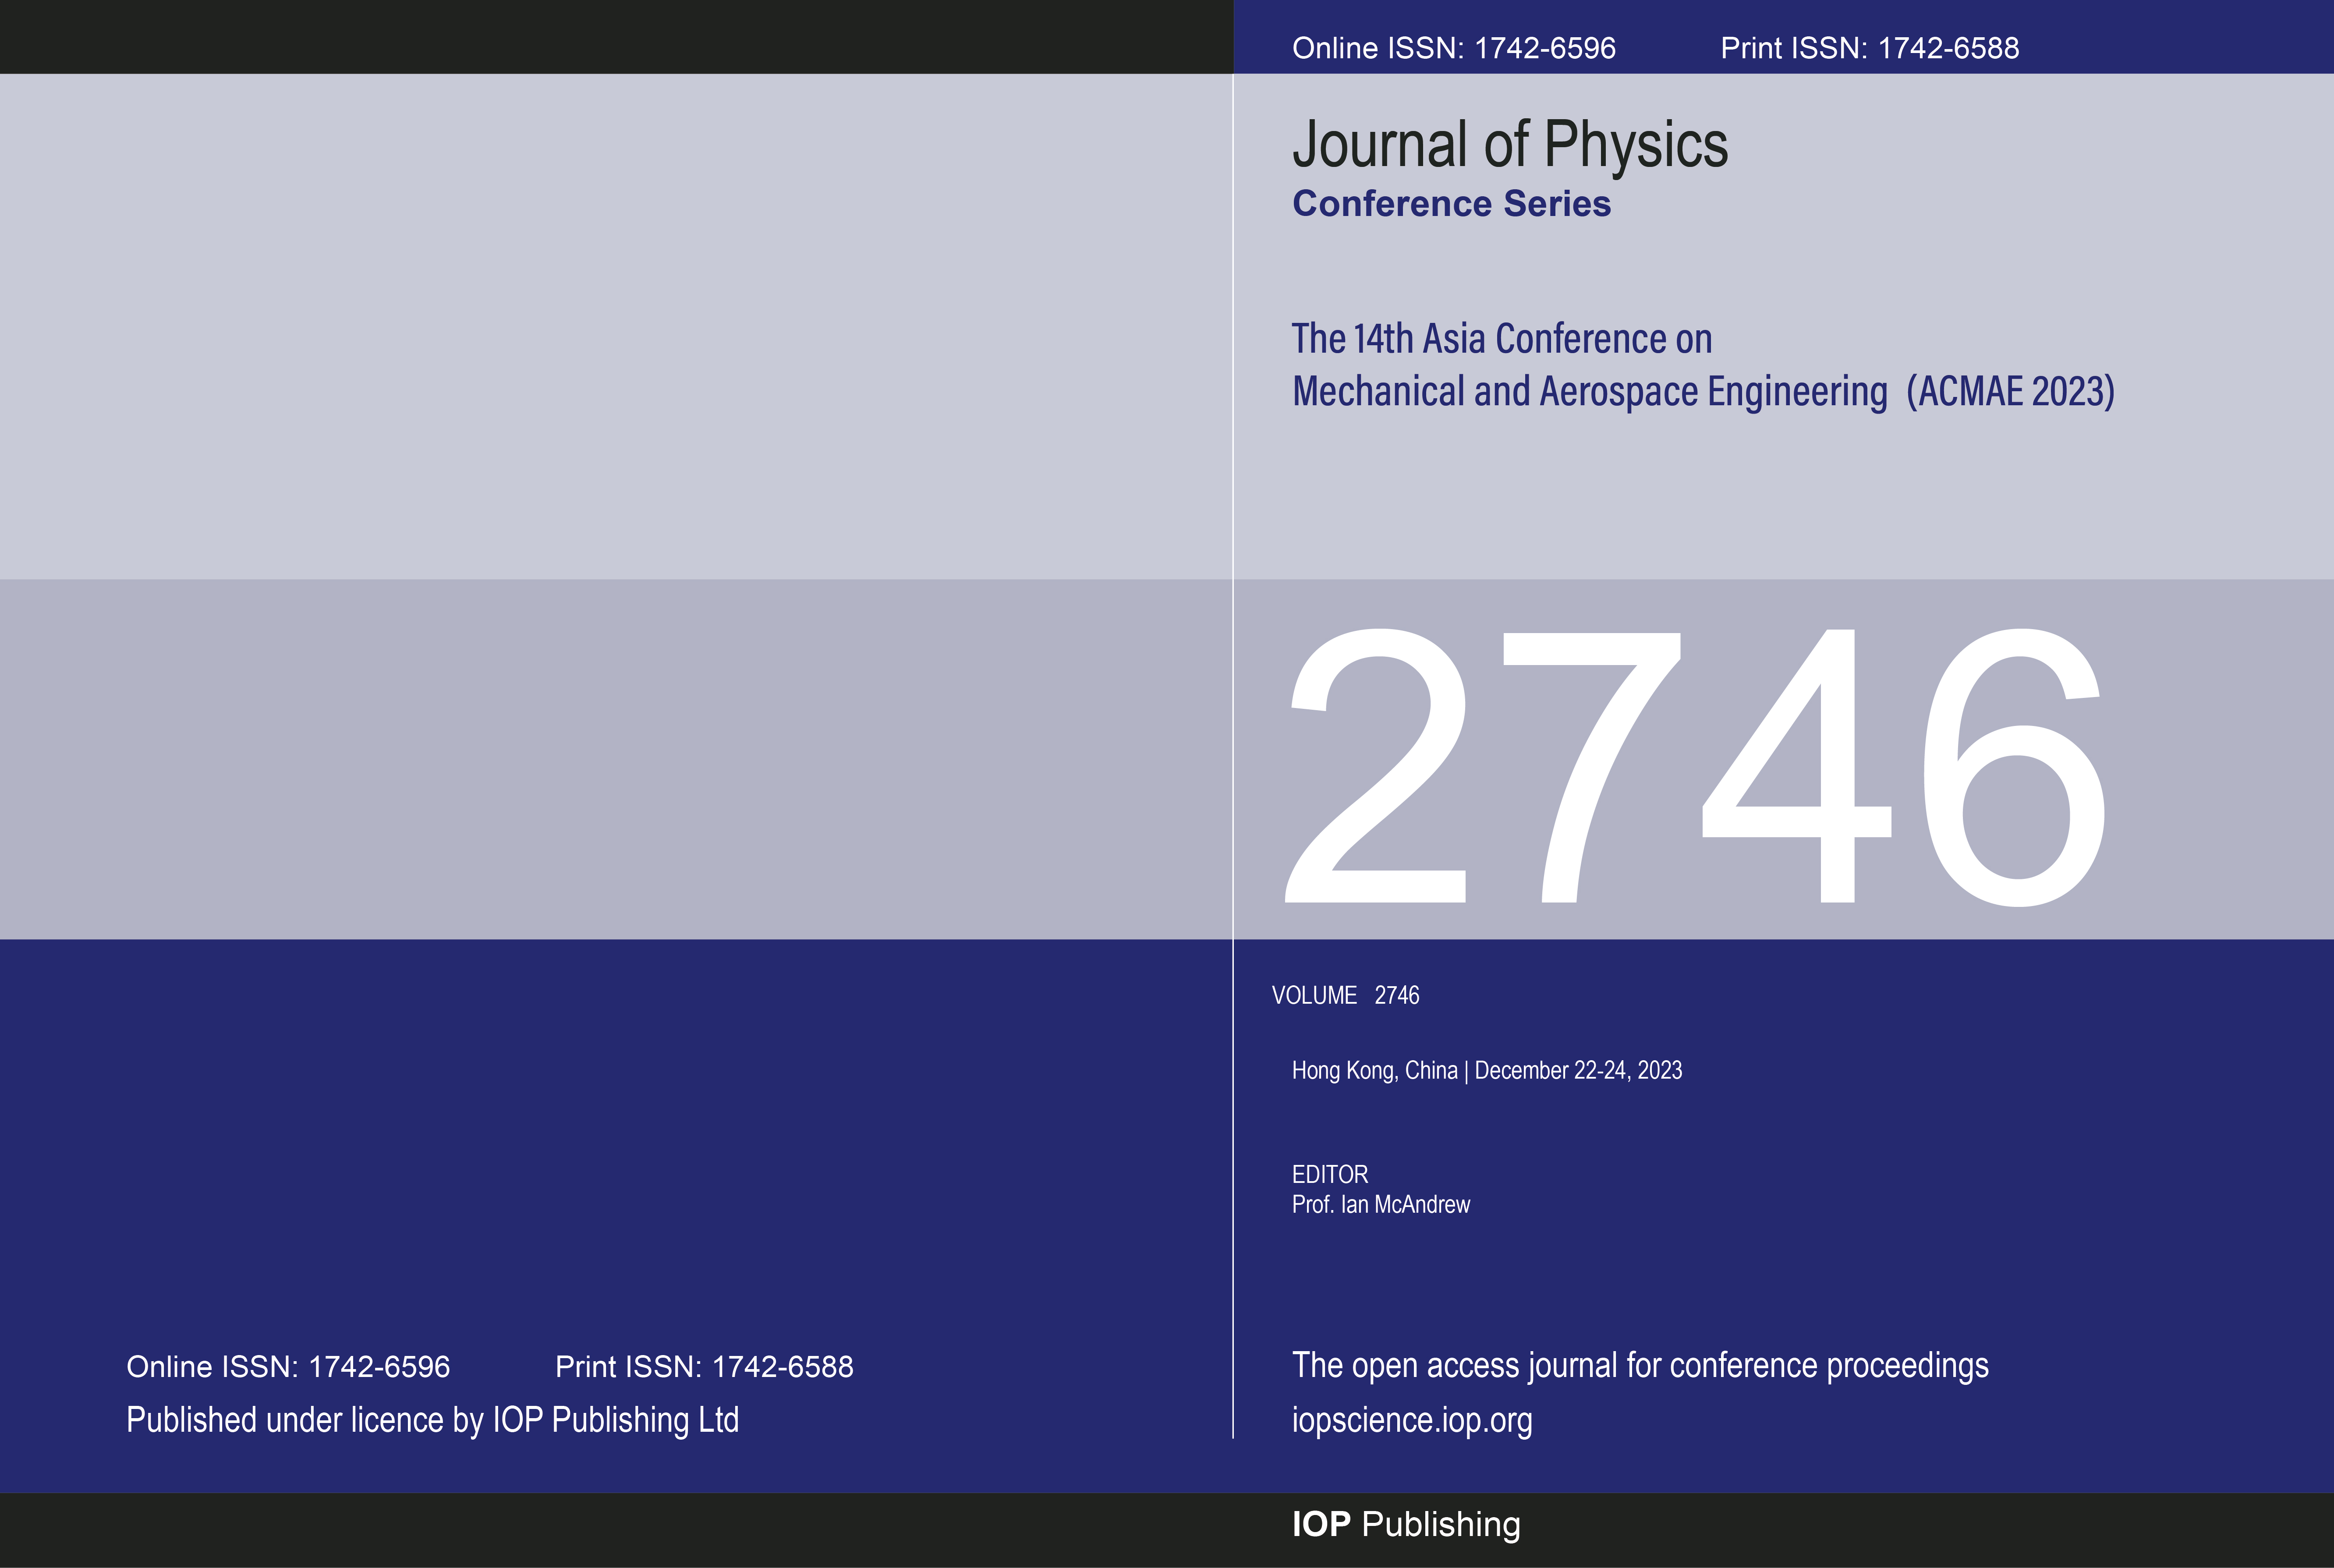Select the 'VOLUME 2746' label
This screenshot has height=1568, width=2334.
1345,995
